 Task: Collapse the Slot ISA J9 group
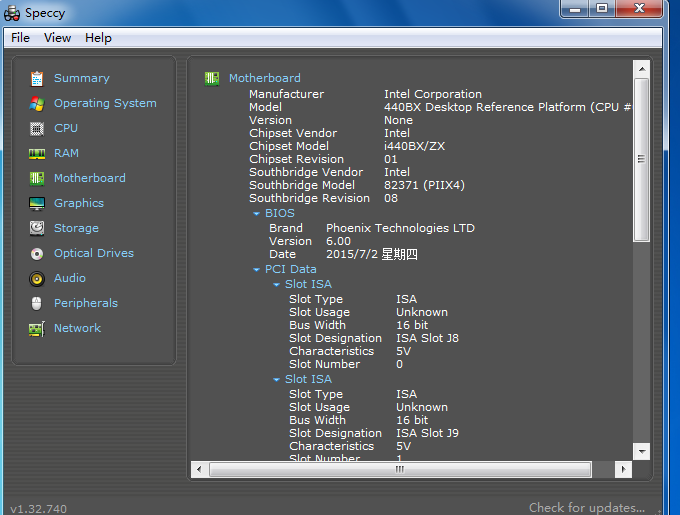(276, 380)
